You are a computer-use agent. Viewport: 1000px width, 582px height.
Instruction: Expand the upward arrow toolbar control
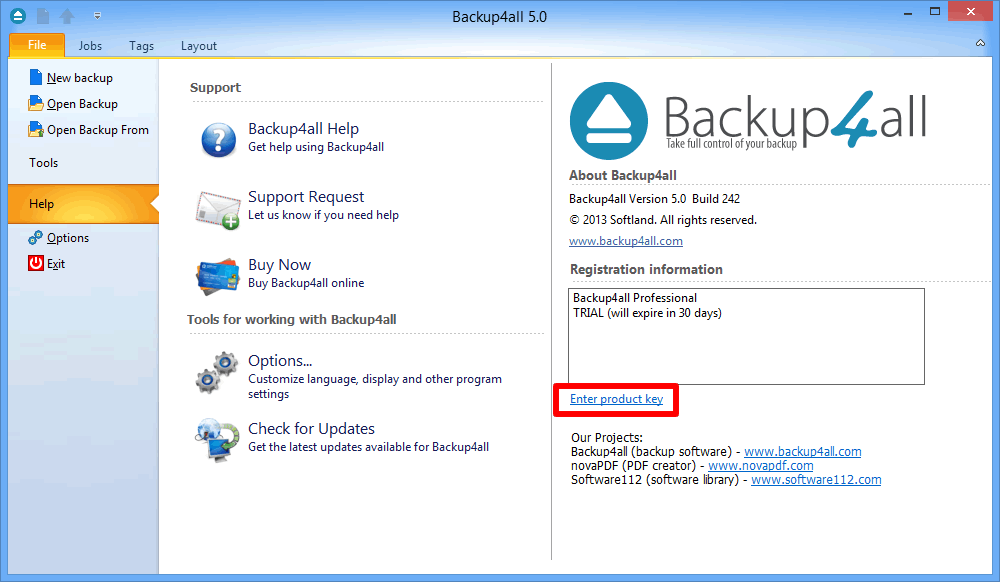[x=65, y=15]
